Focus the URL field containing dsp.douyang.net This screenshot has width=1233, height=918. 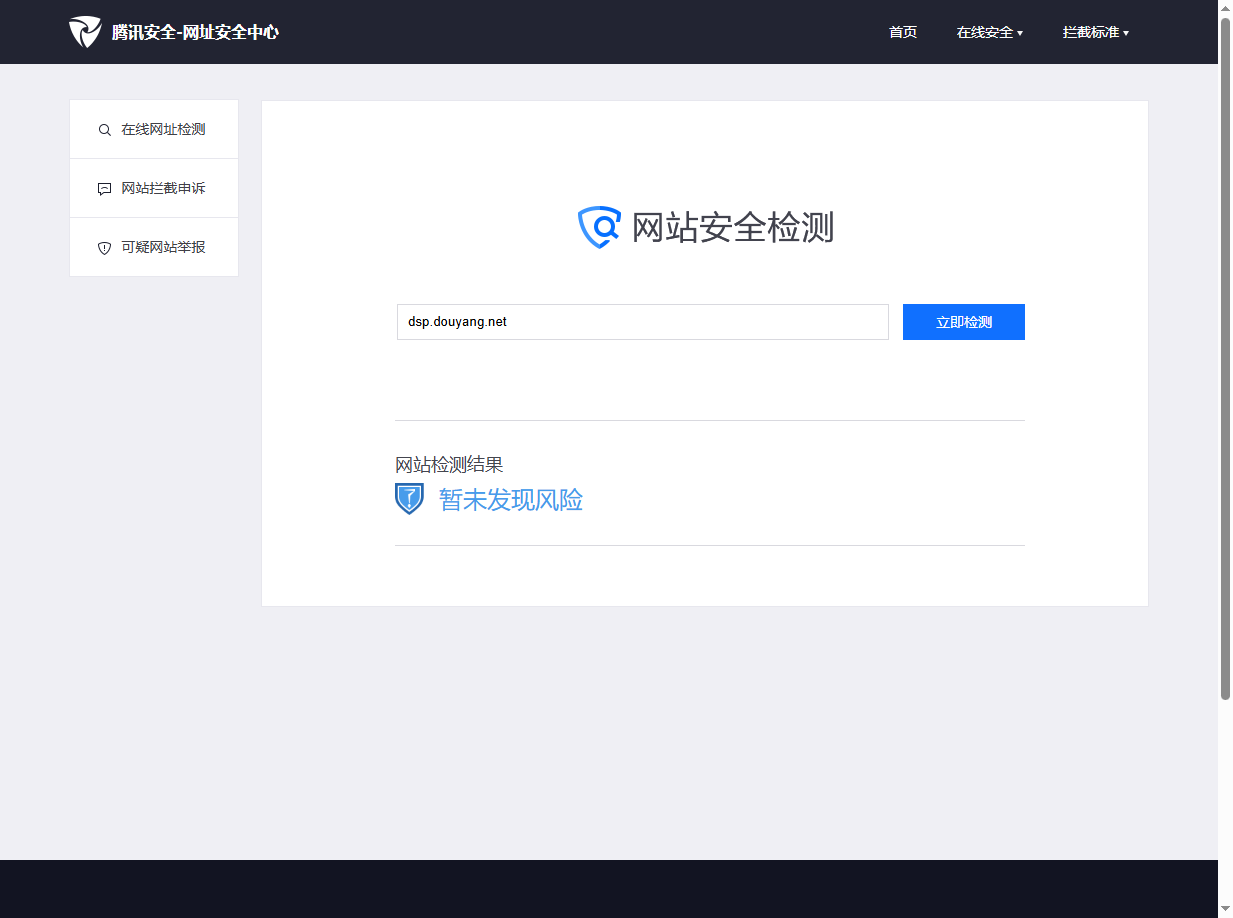pyautogui.click(x=643, y=322)
